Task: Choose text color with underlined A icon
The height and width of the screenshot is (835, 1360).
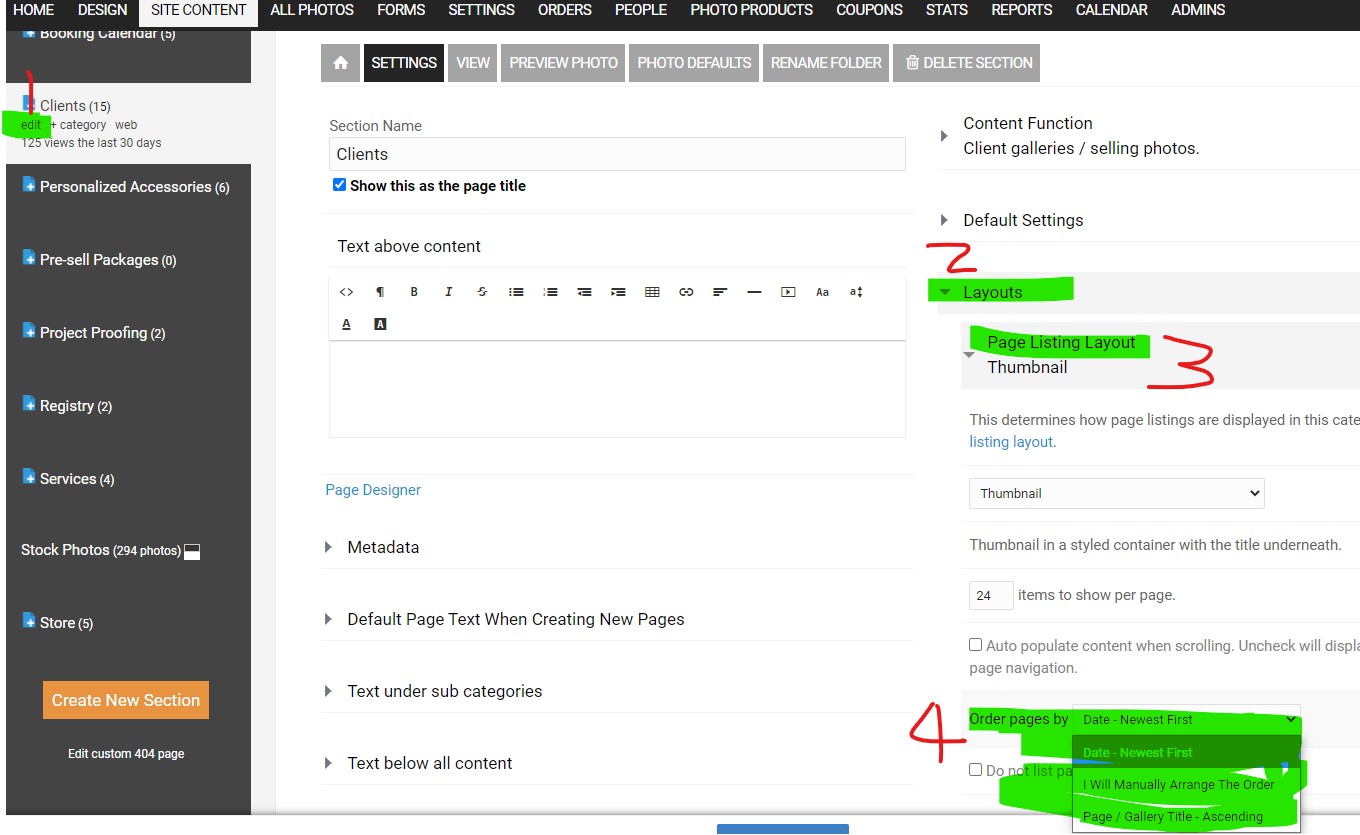Action: tap(346, 324)
